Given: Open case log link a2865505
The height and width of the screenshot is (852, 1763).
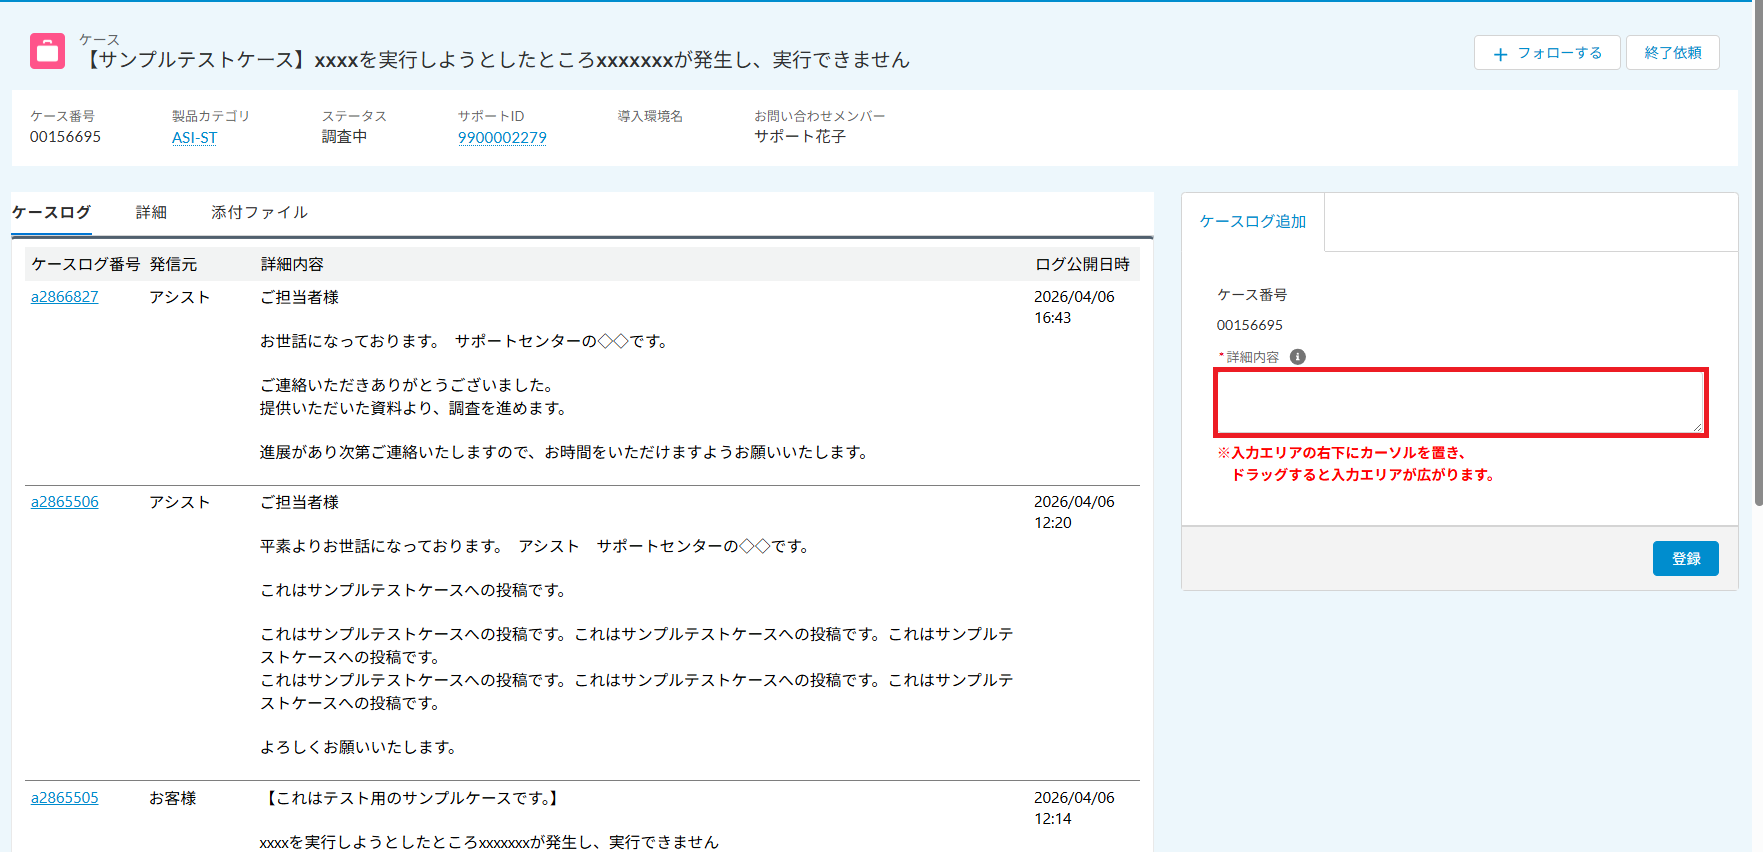Looking at the screenshot, I should (x=65, y=798).
